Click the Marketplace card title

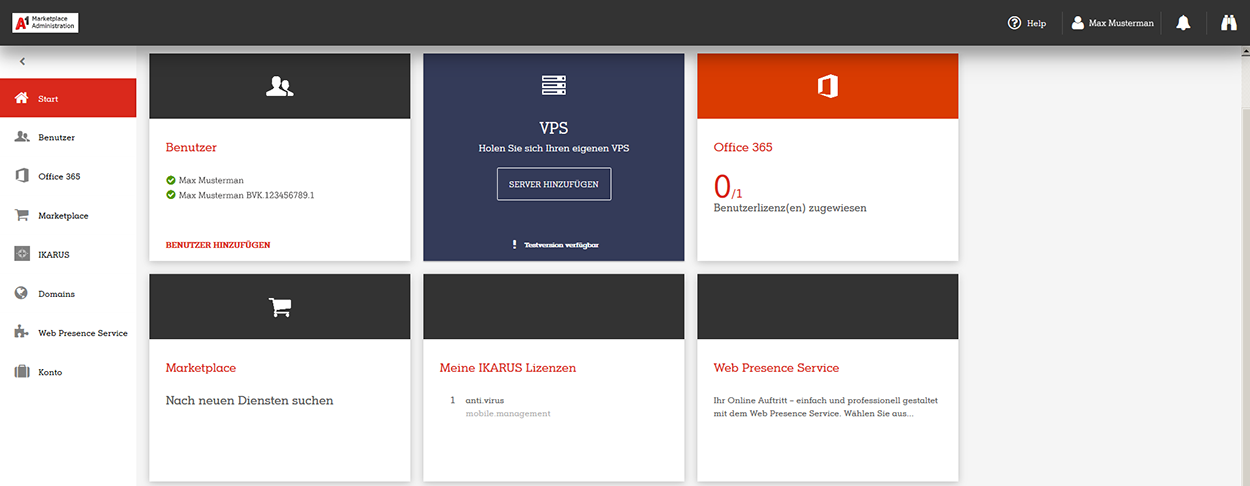[201, 368]
